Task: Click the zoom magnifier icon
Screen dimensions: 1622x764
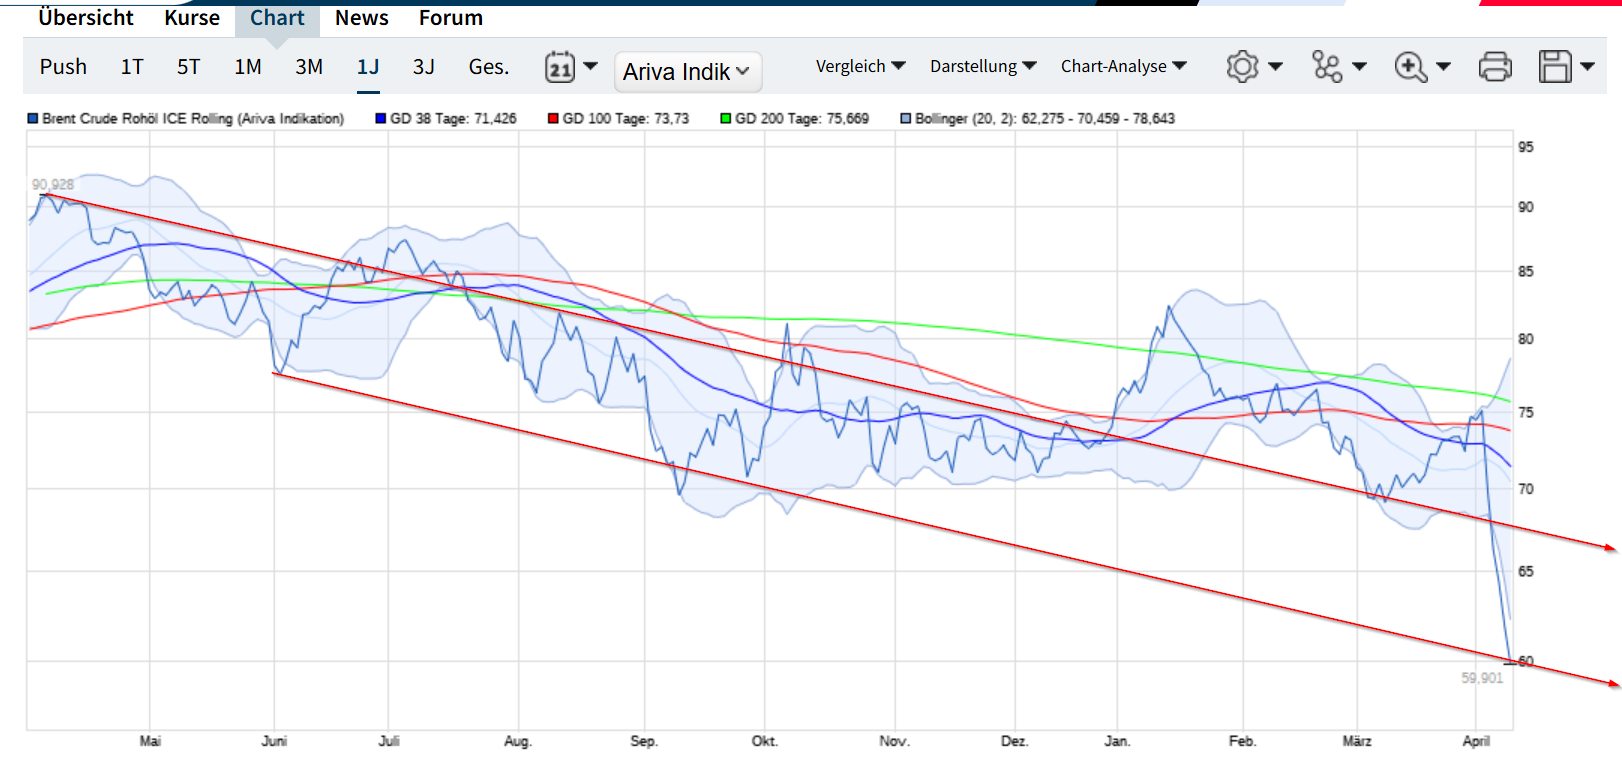Action: pos(1411,67)
